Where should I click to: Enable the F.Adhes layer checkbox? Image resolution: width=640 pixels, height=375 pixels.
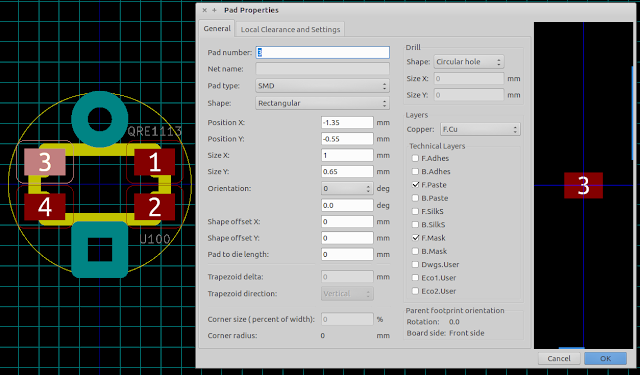pos(415,158)
